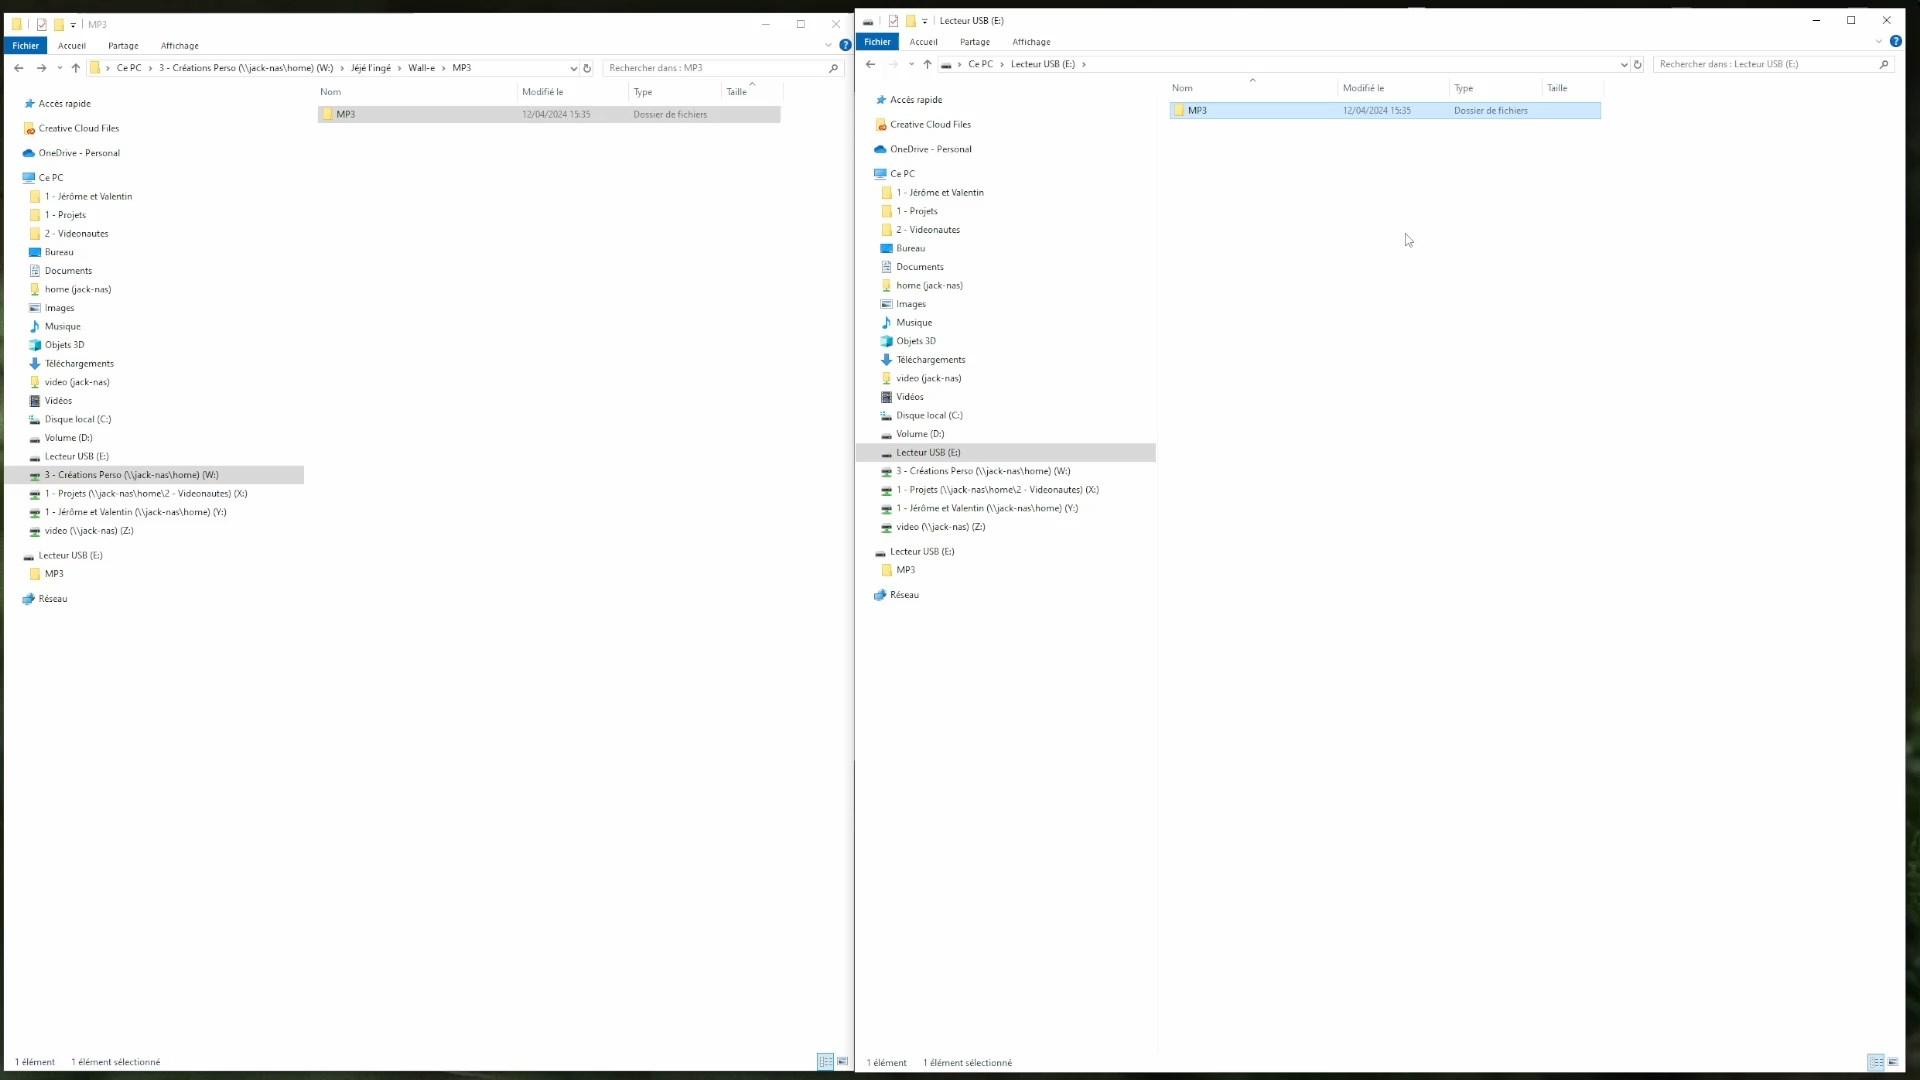
Task: Open Partage tab in Lecteur USB window
Action: coord(975,41)
